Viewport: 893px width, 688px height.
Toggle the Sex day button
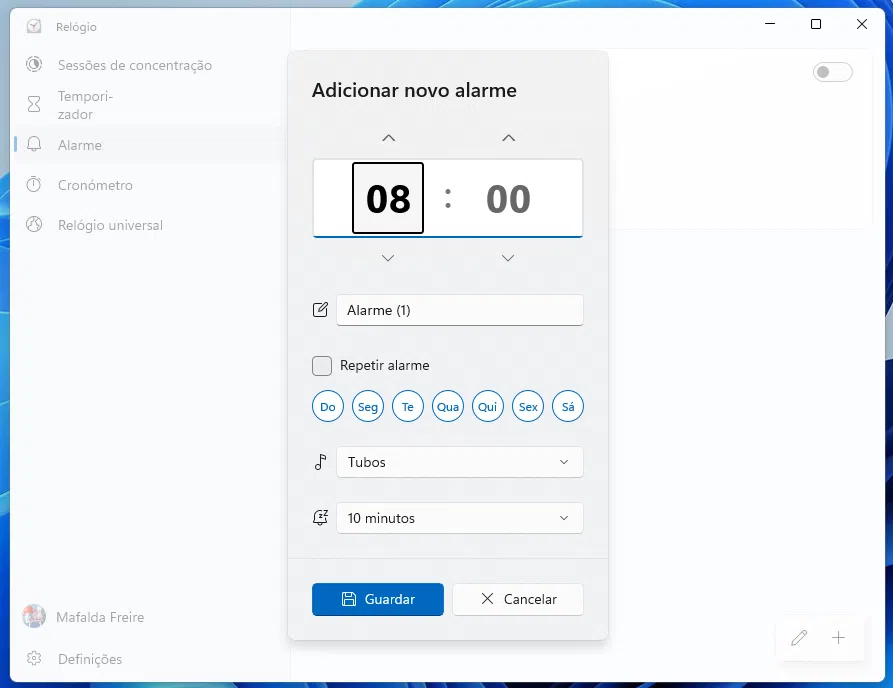[528, 406]
